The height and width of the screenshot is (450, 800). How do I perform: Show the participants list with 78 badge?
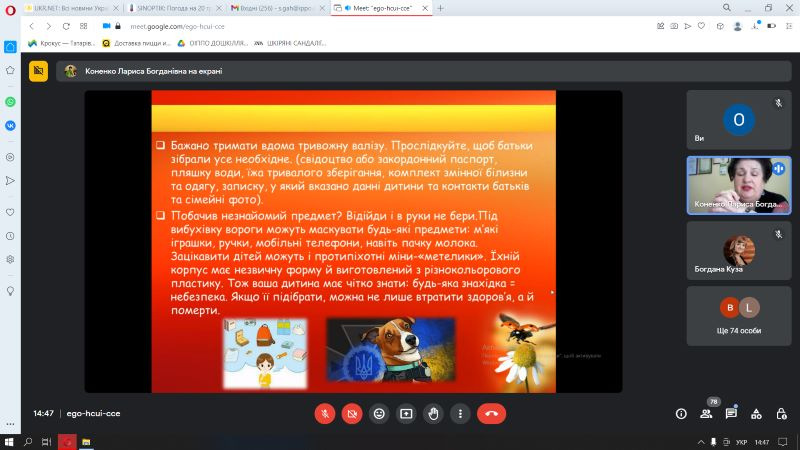(707, 413)
